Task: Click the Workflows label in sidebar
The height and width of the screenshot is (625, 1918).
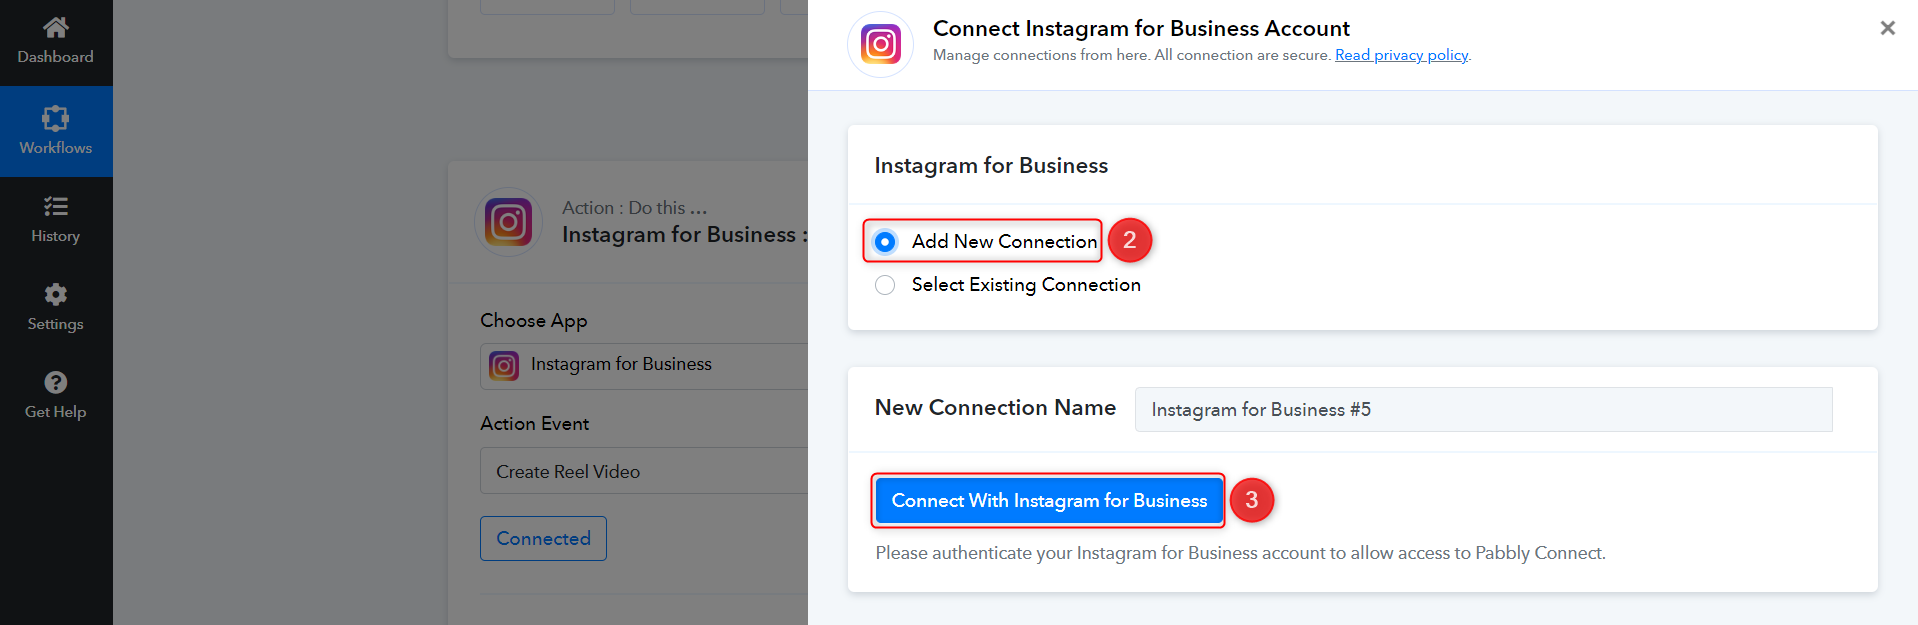Action: click(x=56, y=148)
